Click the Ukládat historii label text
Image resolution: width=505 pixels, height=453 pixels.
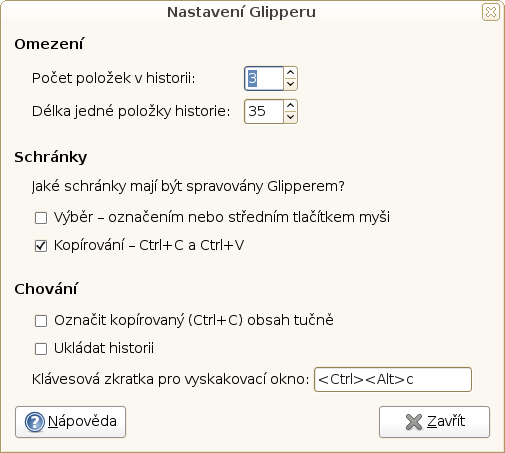point(104,348)
